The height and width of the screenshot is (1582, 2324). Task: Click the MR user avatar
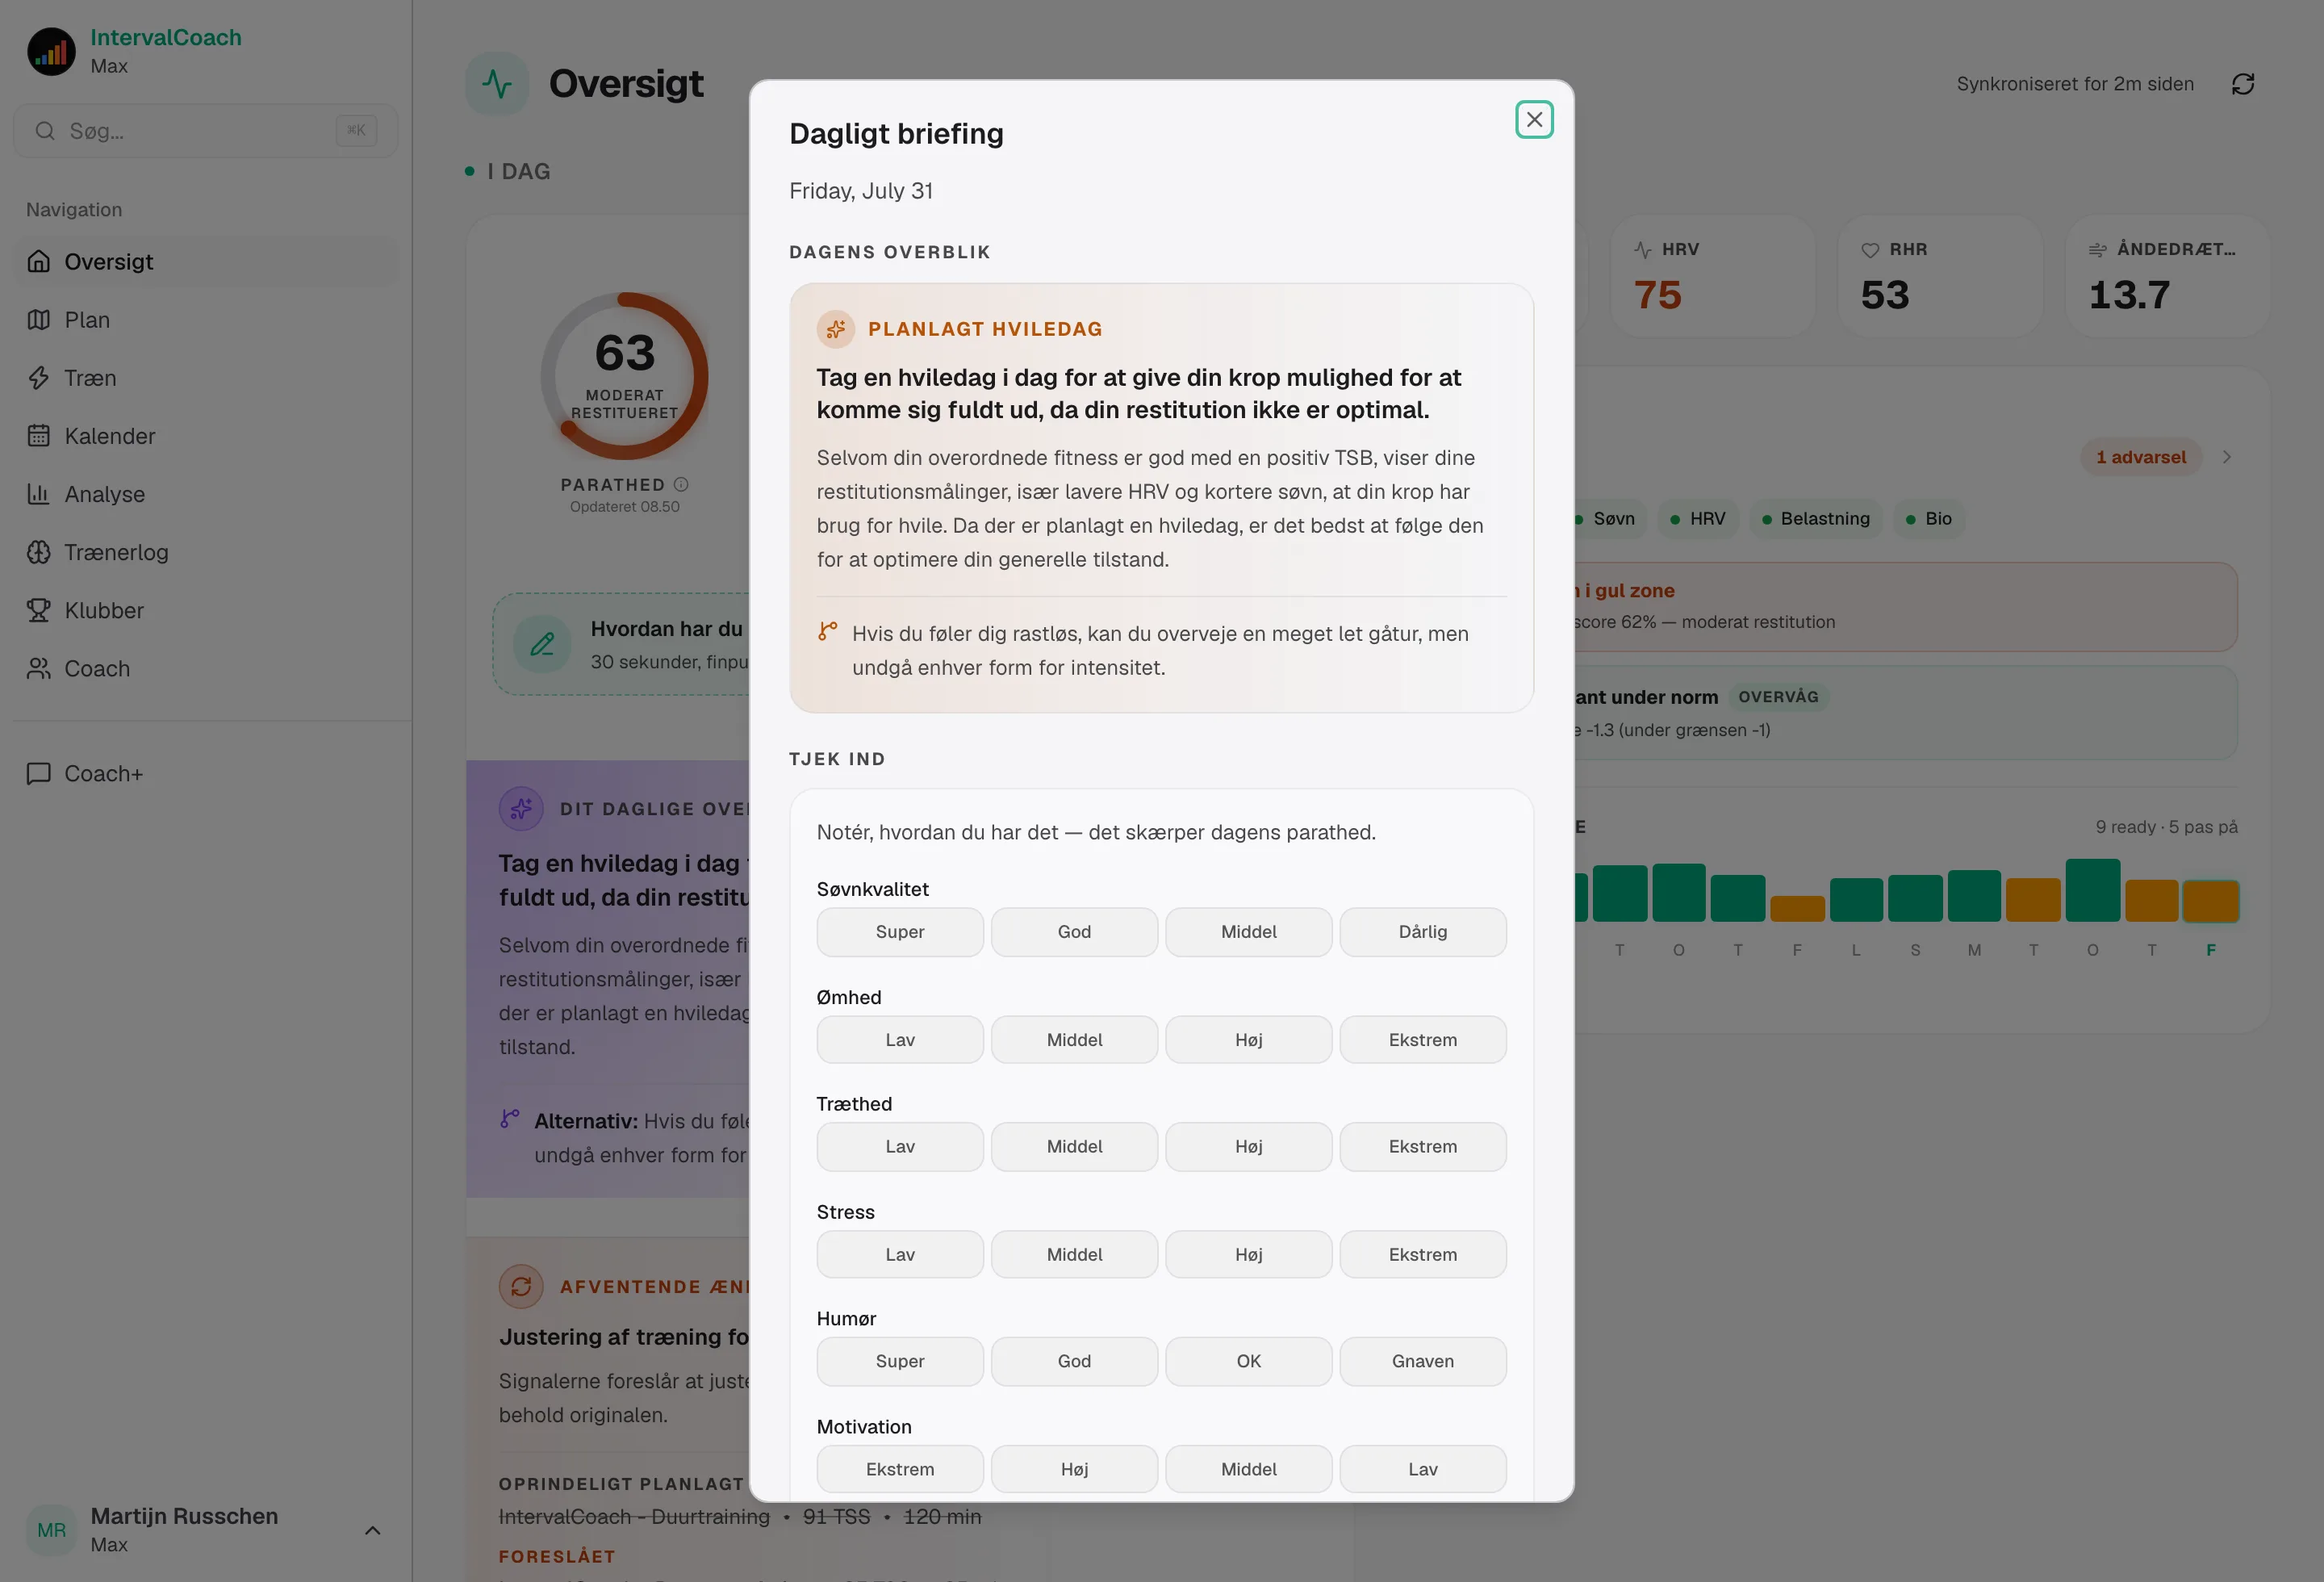click(x=52, y=1530)
